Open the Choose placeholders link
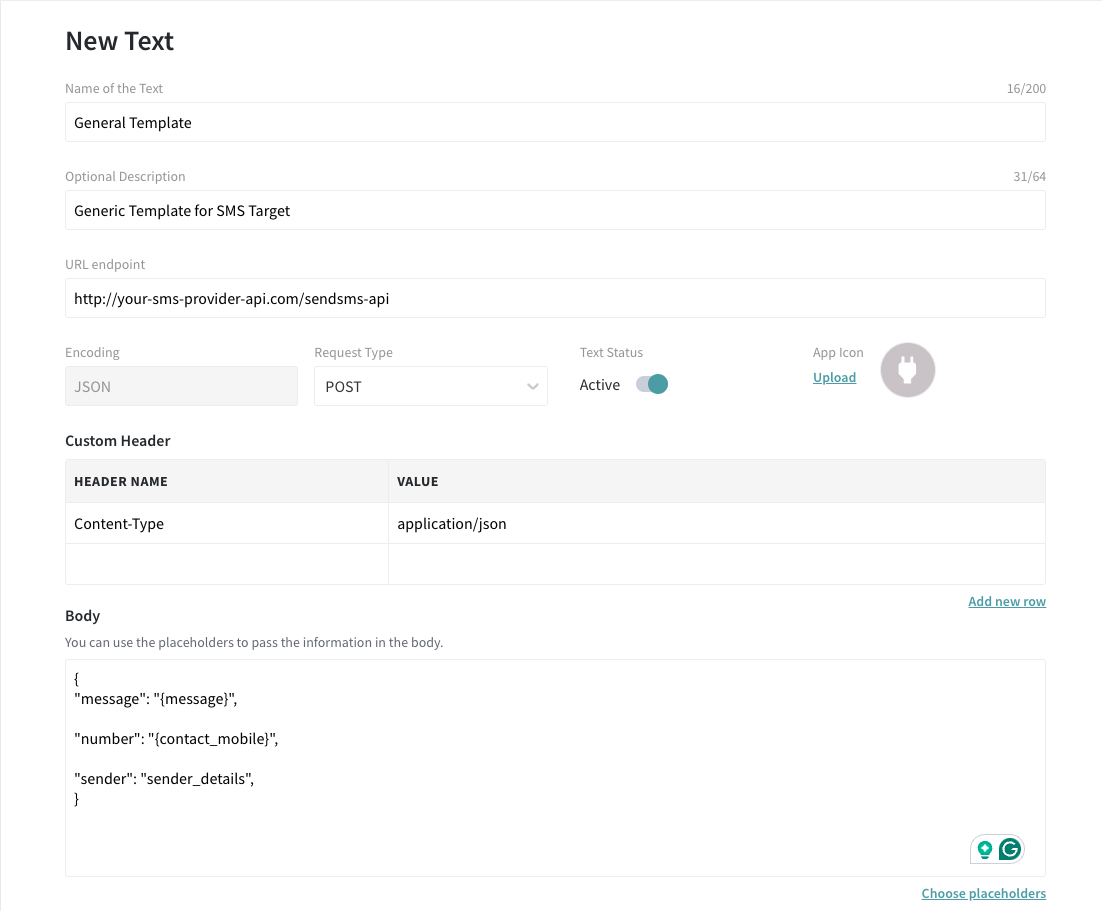Screen dimensions: 1102x911 tap(983, 893)
